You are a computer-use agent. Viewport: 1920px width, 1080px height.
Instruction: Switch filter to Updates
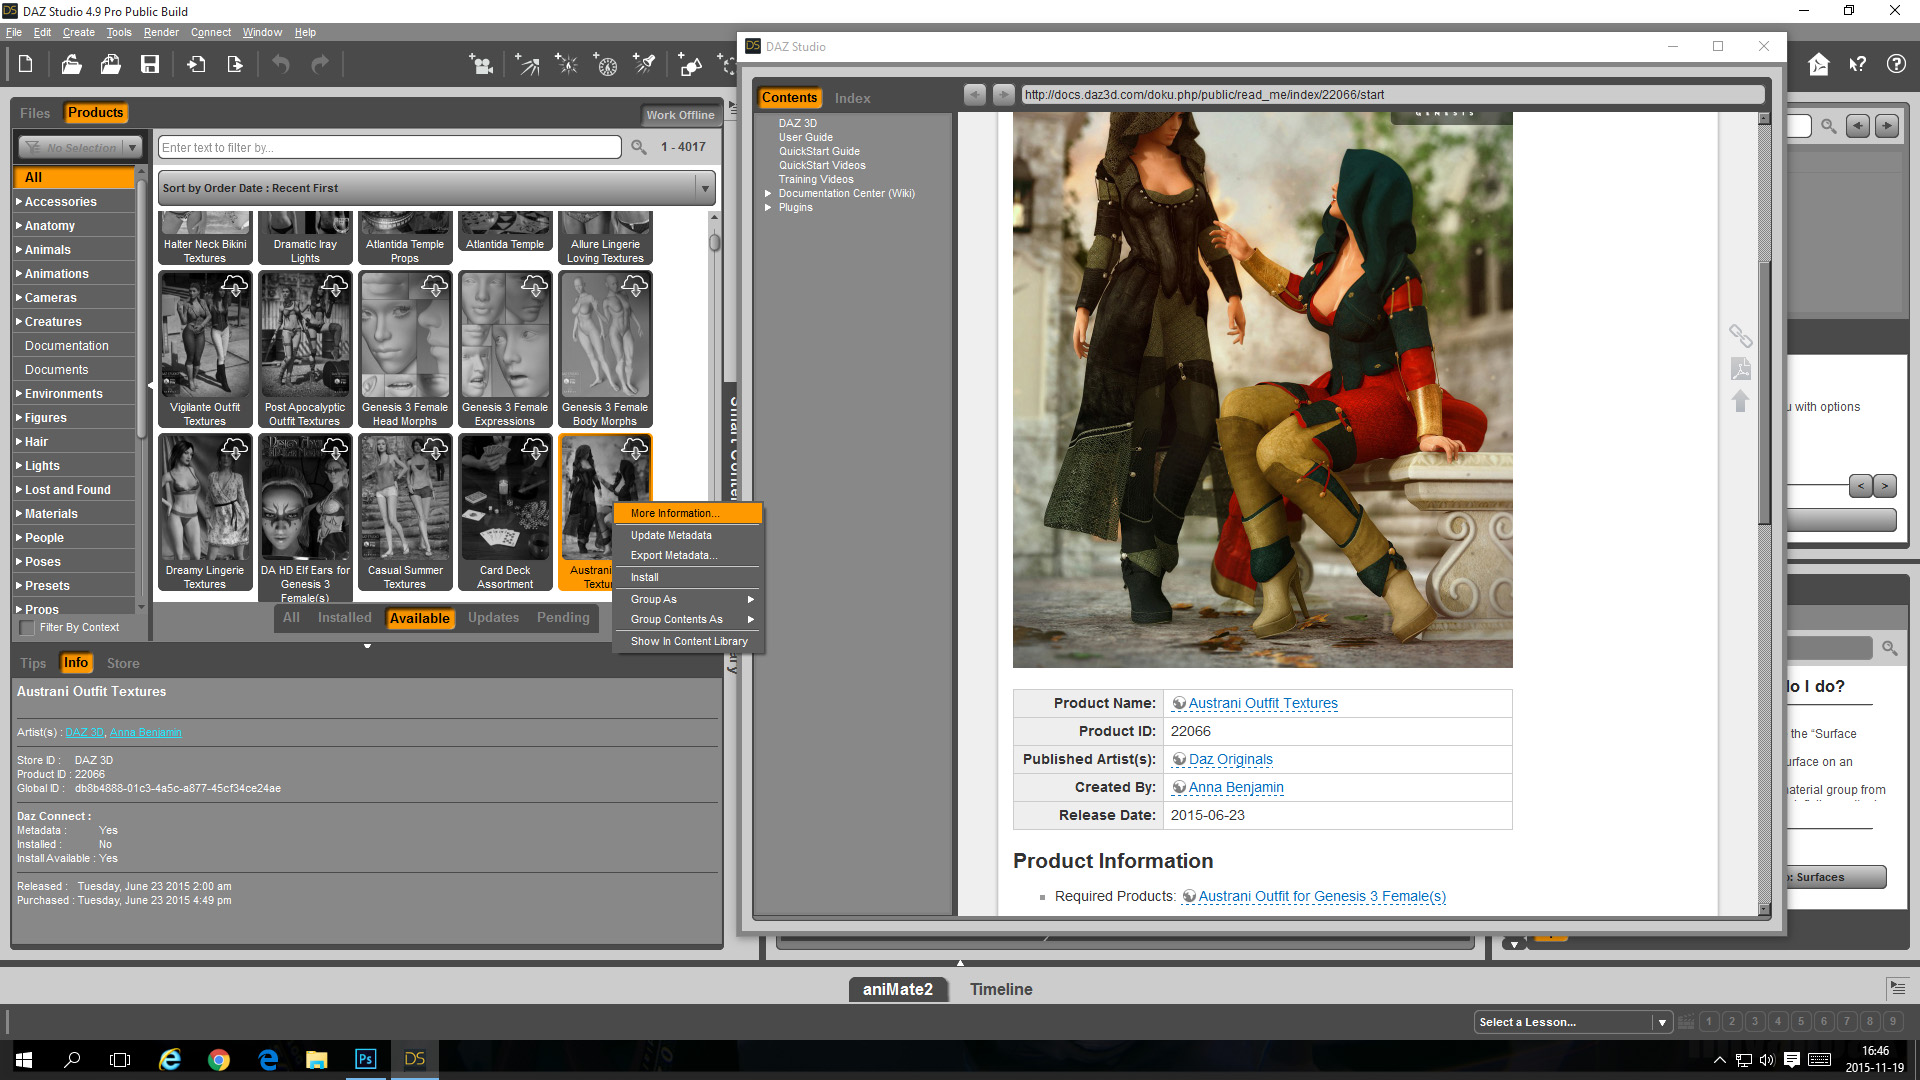tap(493, 618)
